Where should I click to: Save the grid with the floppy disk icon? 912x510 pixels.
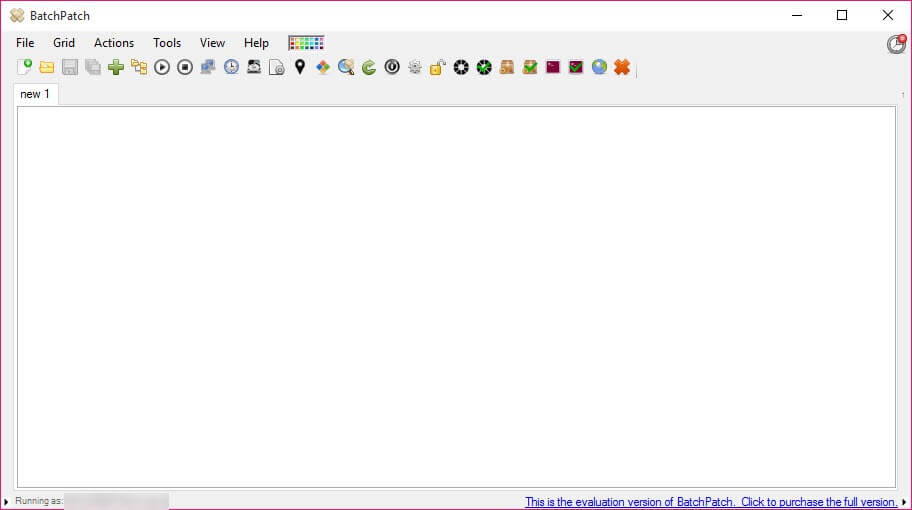pyautogui.click(x=70, y=67)
